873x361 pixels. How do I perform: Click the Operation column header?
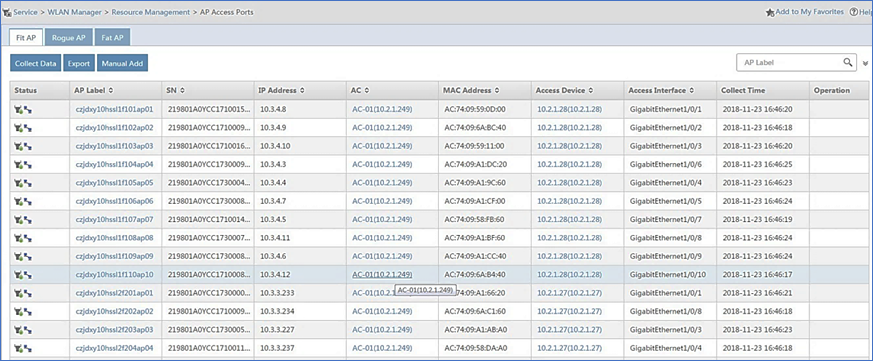pos(832,90)
